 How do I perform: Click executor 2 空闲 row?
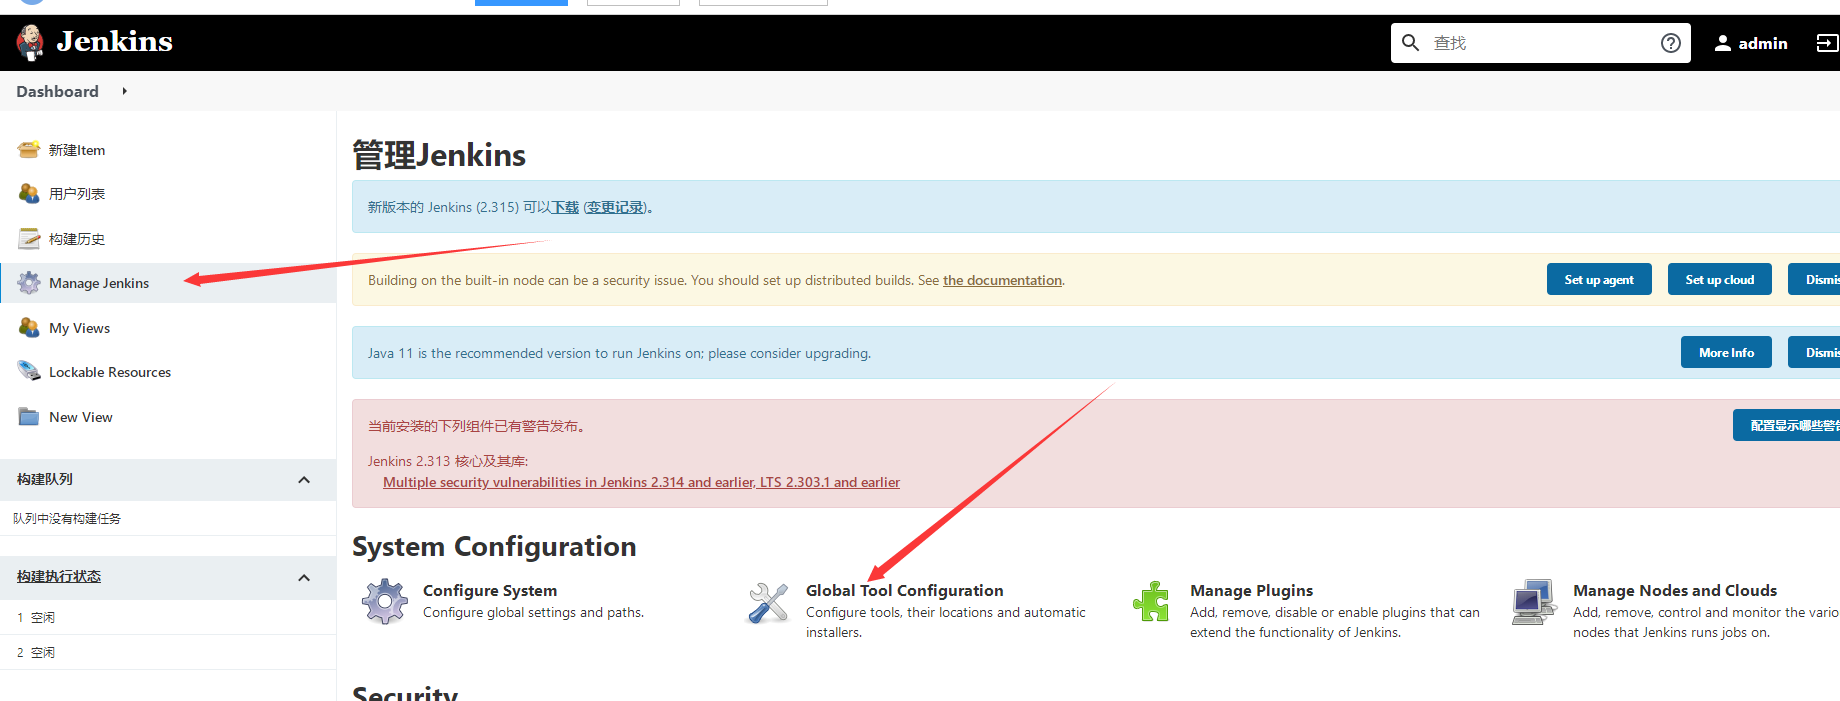(x=168, y=653)
